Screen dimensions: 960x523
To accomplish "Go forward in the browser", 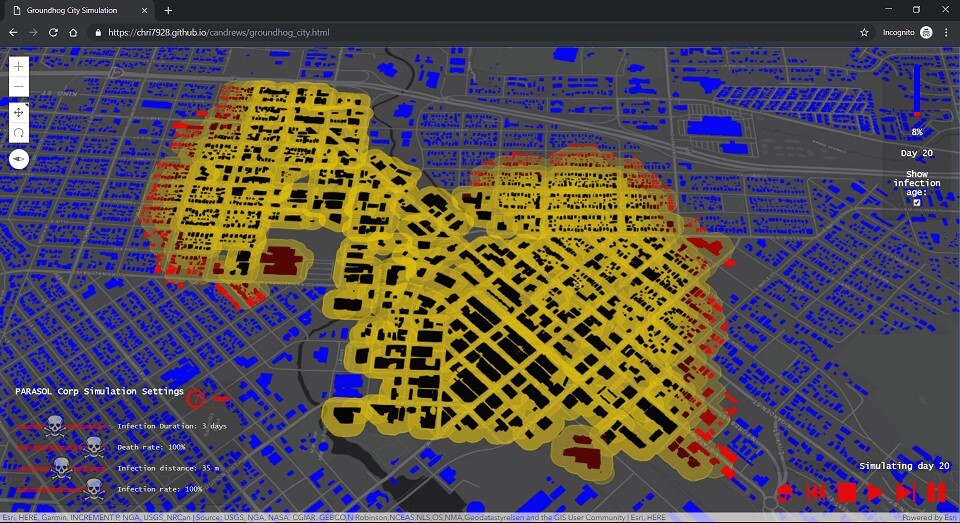I will click(x=33, y=32).
